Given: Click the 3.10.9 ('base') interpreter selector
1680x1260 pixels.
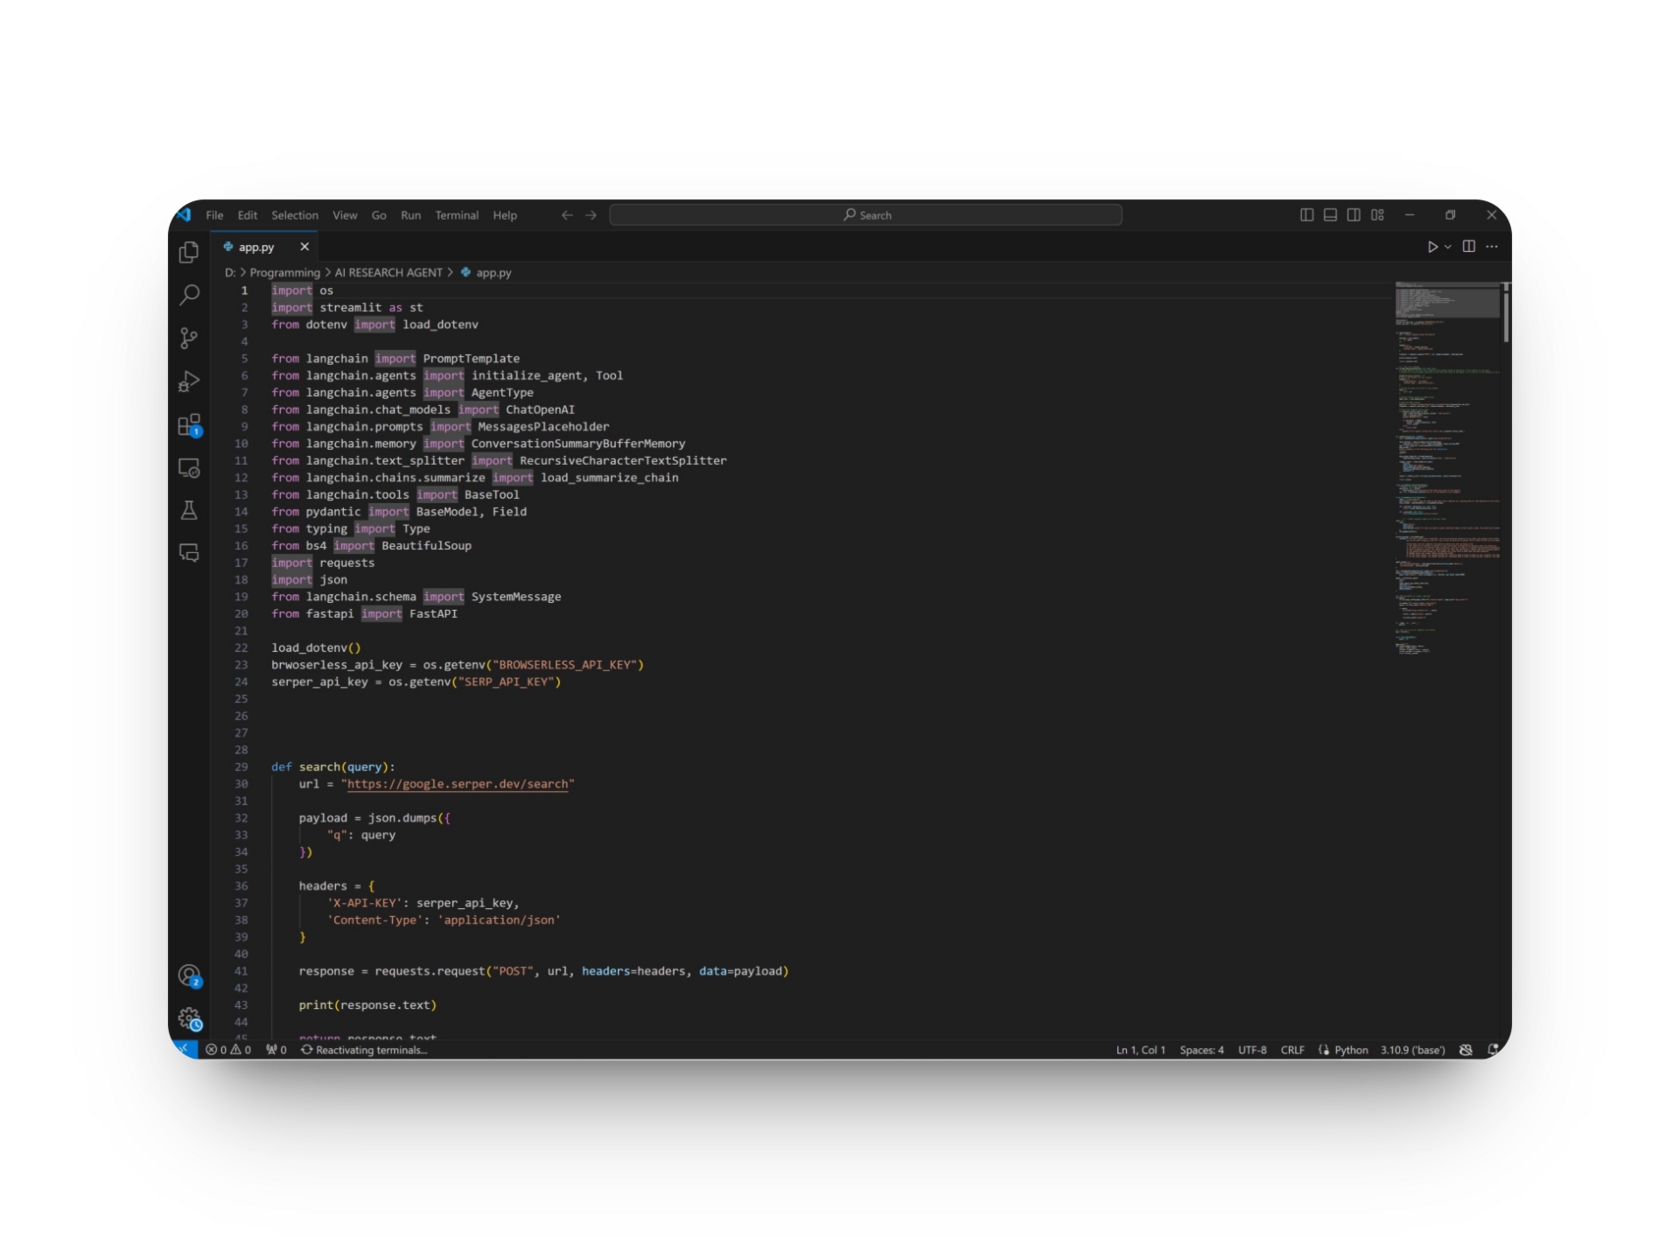Looking at the screenshot, I should [x=1413, y=1050].
